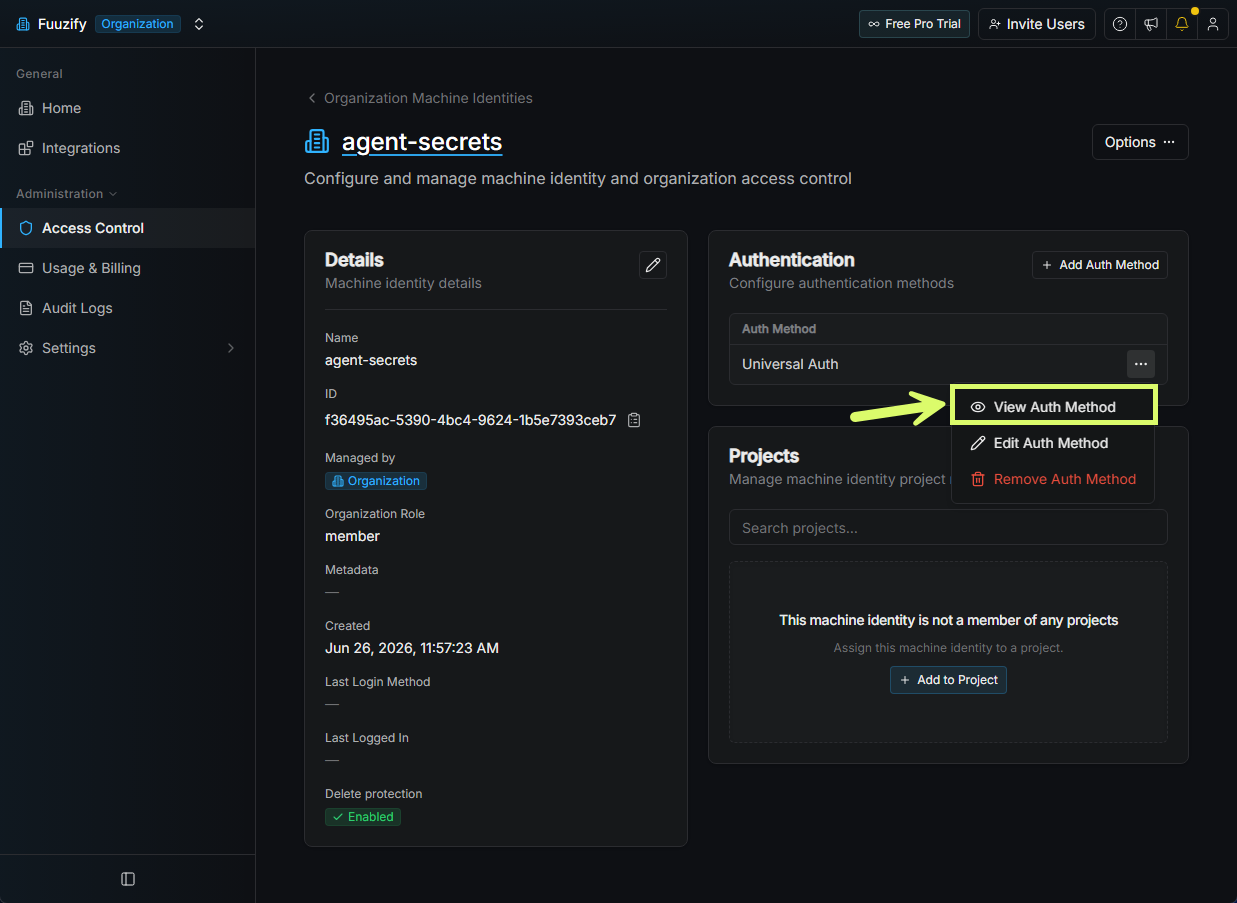Collapse the sidebar panel icon

click(128, 879)
